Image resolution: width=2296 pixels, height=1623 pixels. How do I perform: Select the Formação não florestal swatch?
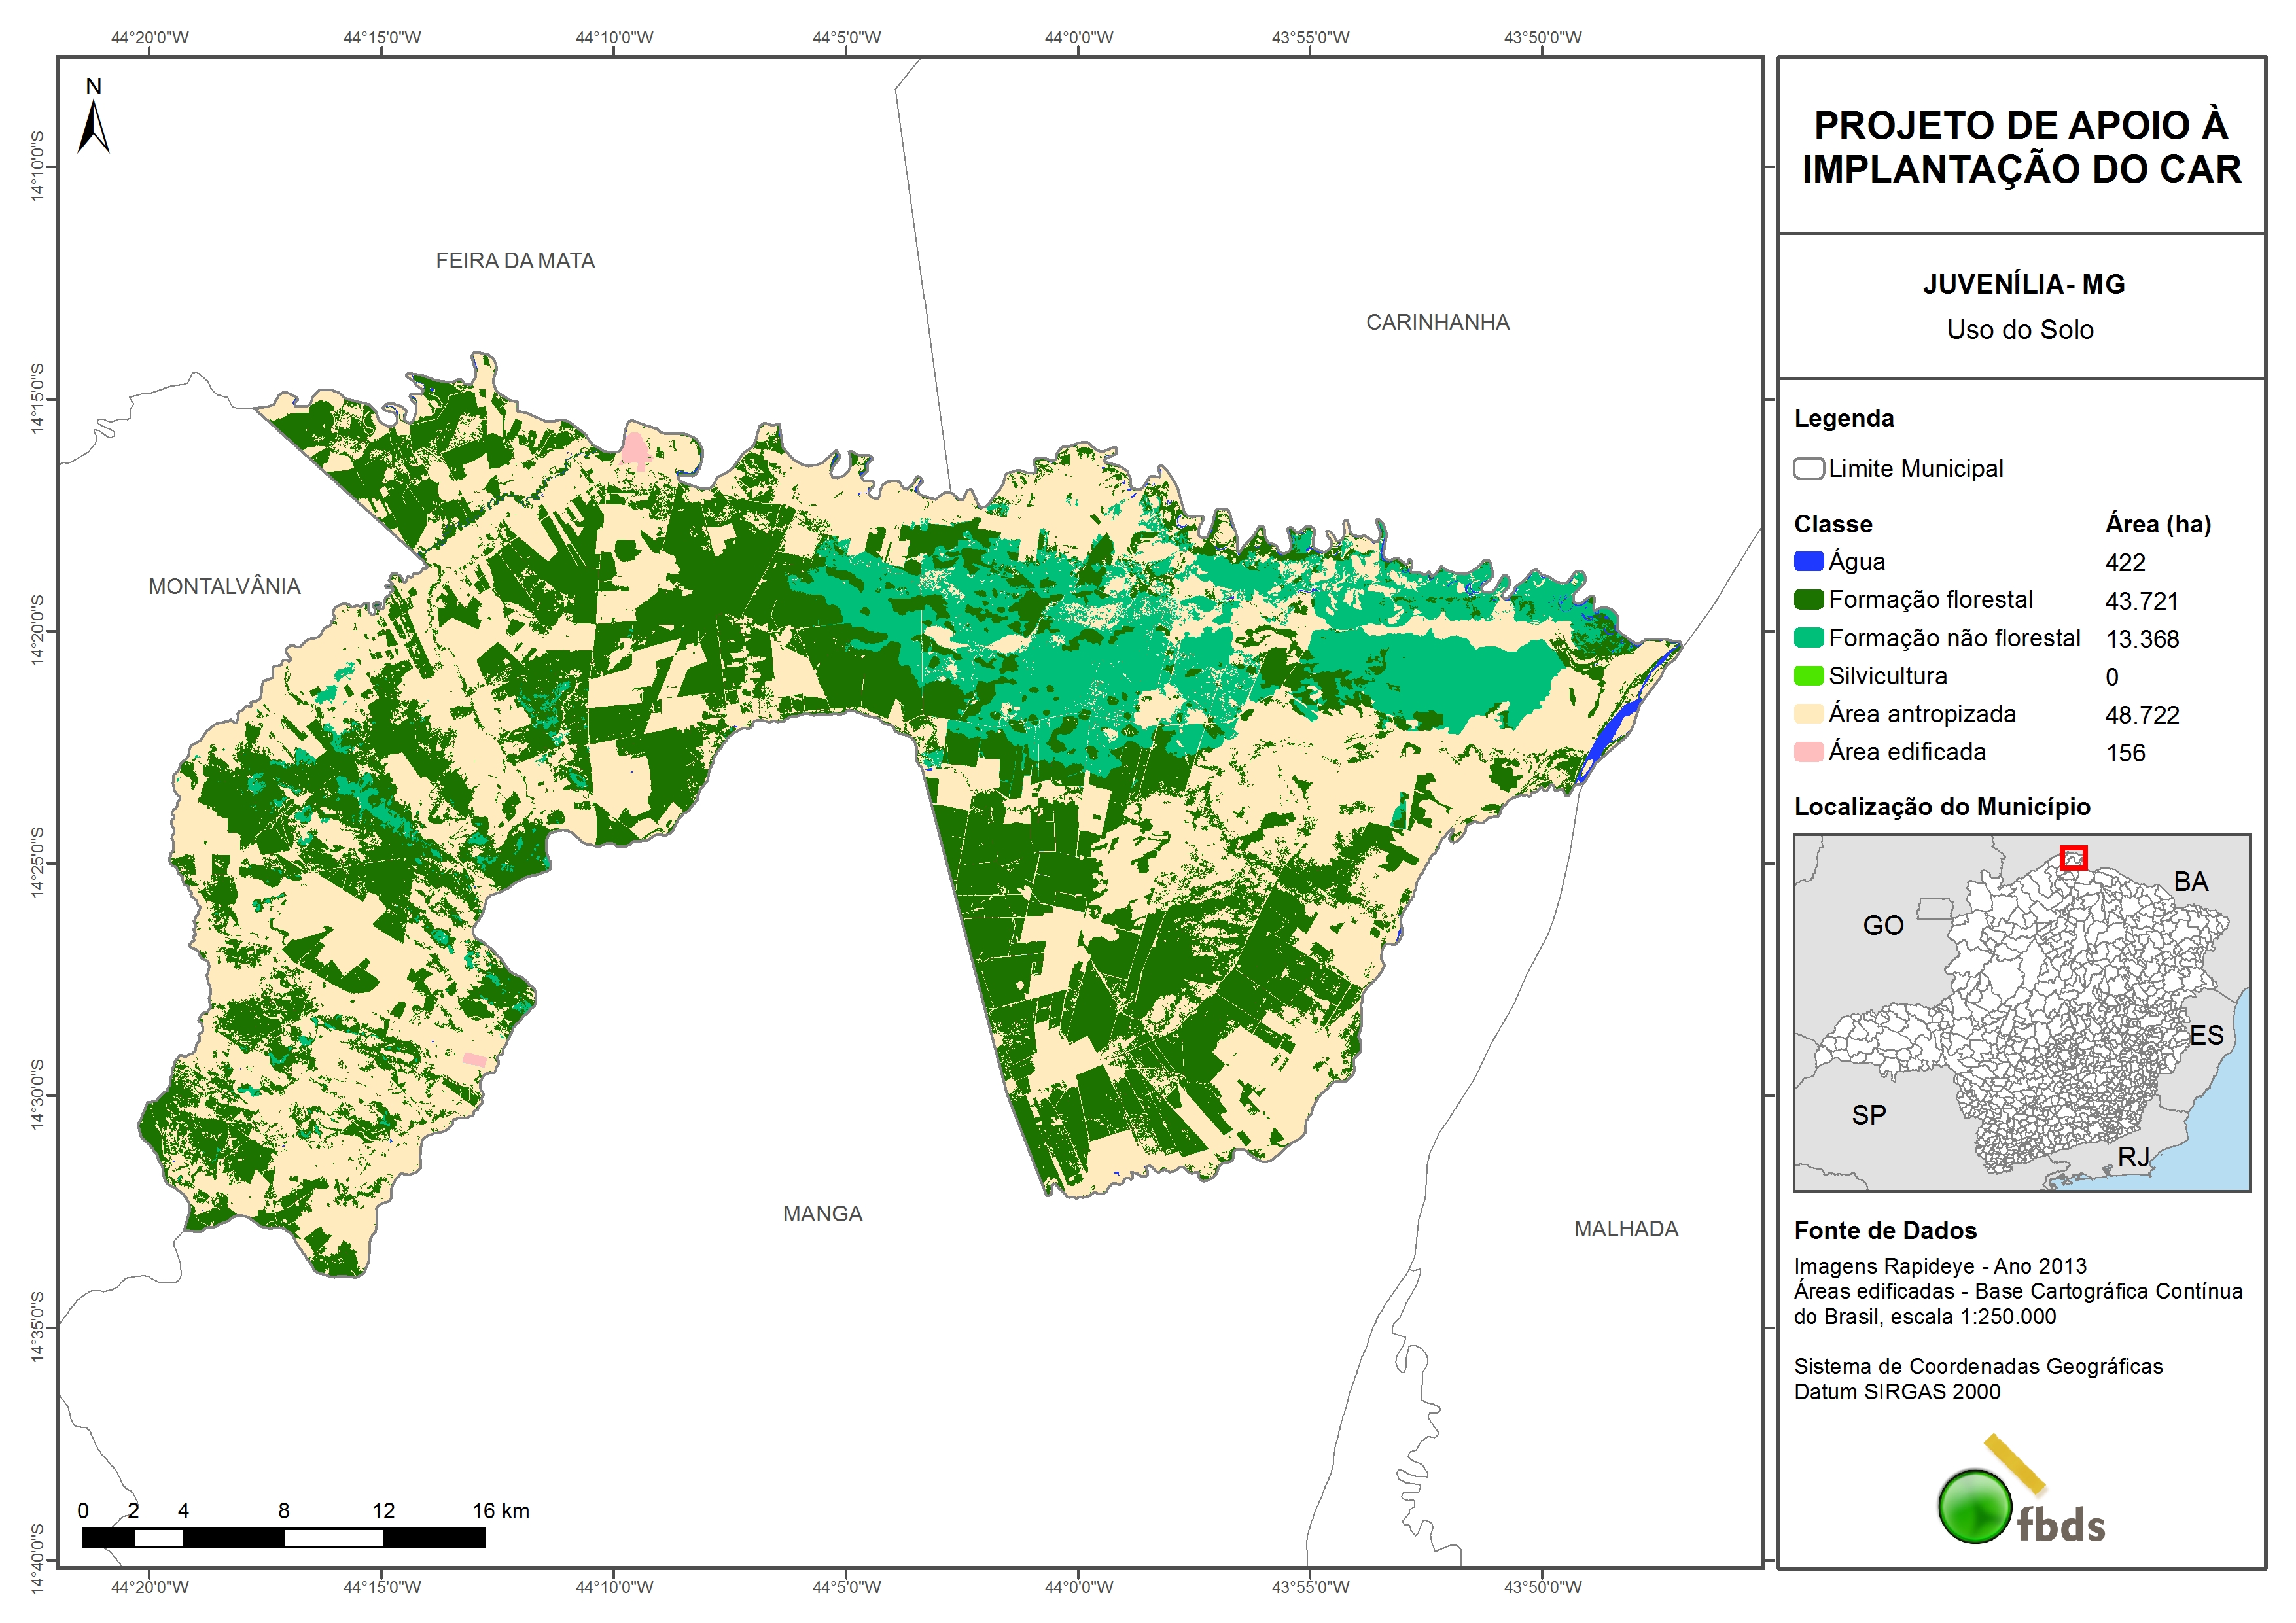[1808, 637]
